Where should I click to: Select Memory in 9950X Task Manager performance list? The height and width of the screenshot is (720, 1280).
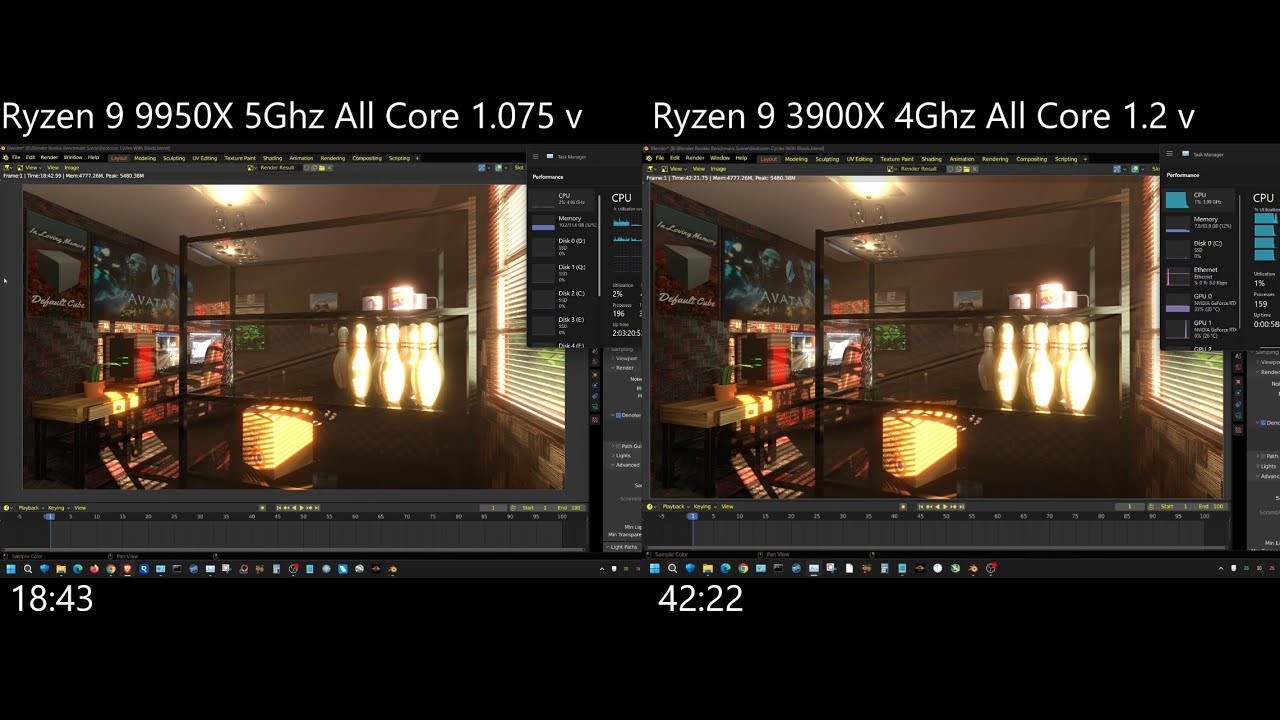(563, 225)
